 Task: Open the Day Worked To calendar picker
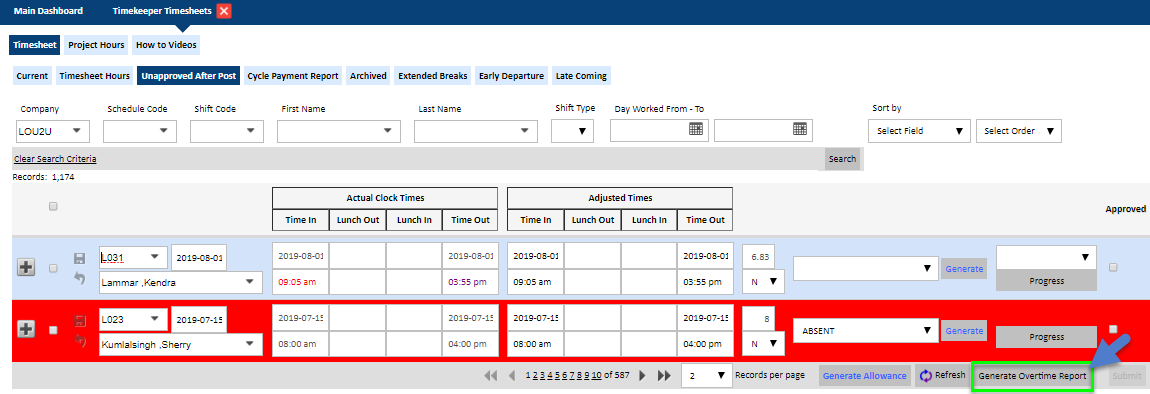[x=800, y=129]
